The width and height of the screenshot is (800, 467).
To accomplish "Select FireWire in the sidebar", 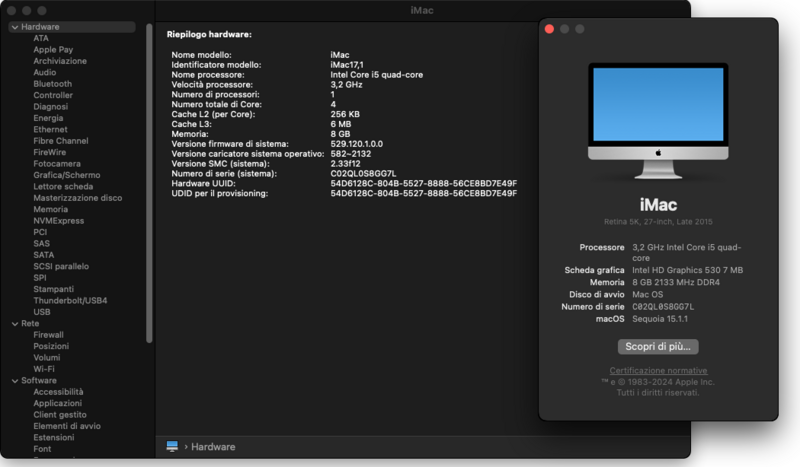I will [x=49, y=152].
